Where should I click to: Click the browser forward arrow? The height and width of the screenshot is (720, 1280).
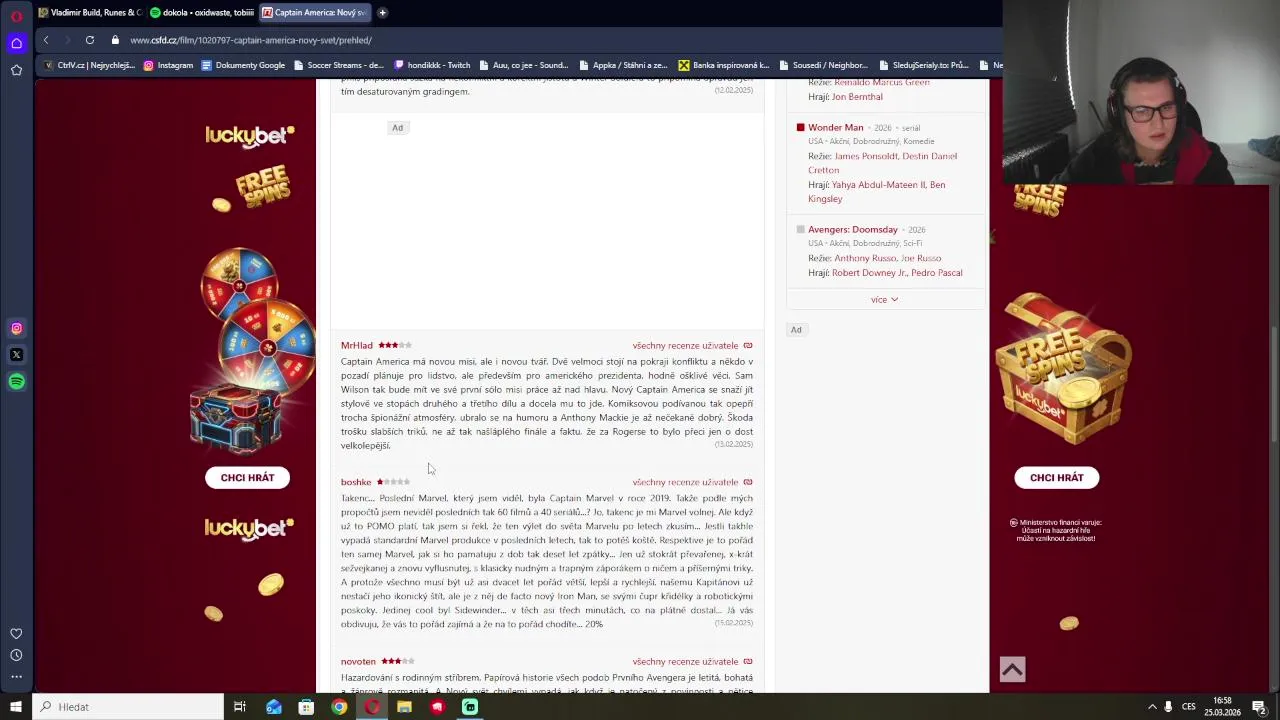[67, 40]
